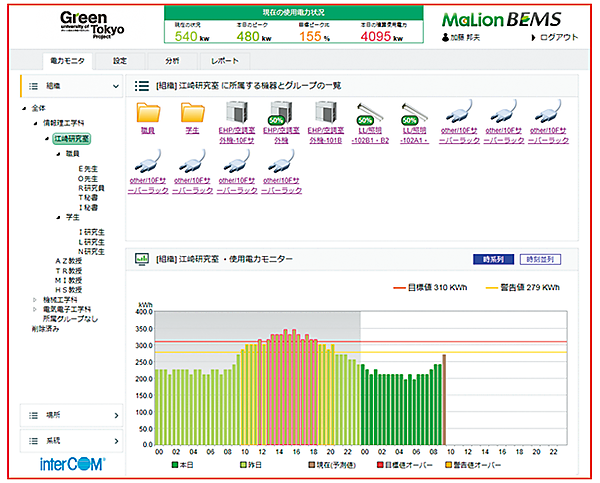Open the 設定 tab
The image size is (600, 483).
[x=120, y=61]
